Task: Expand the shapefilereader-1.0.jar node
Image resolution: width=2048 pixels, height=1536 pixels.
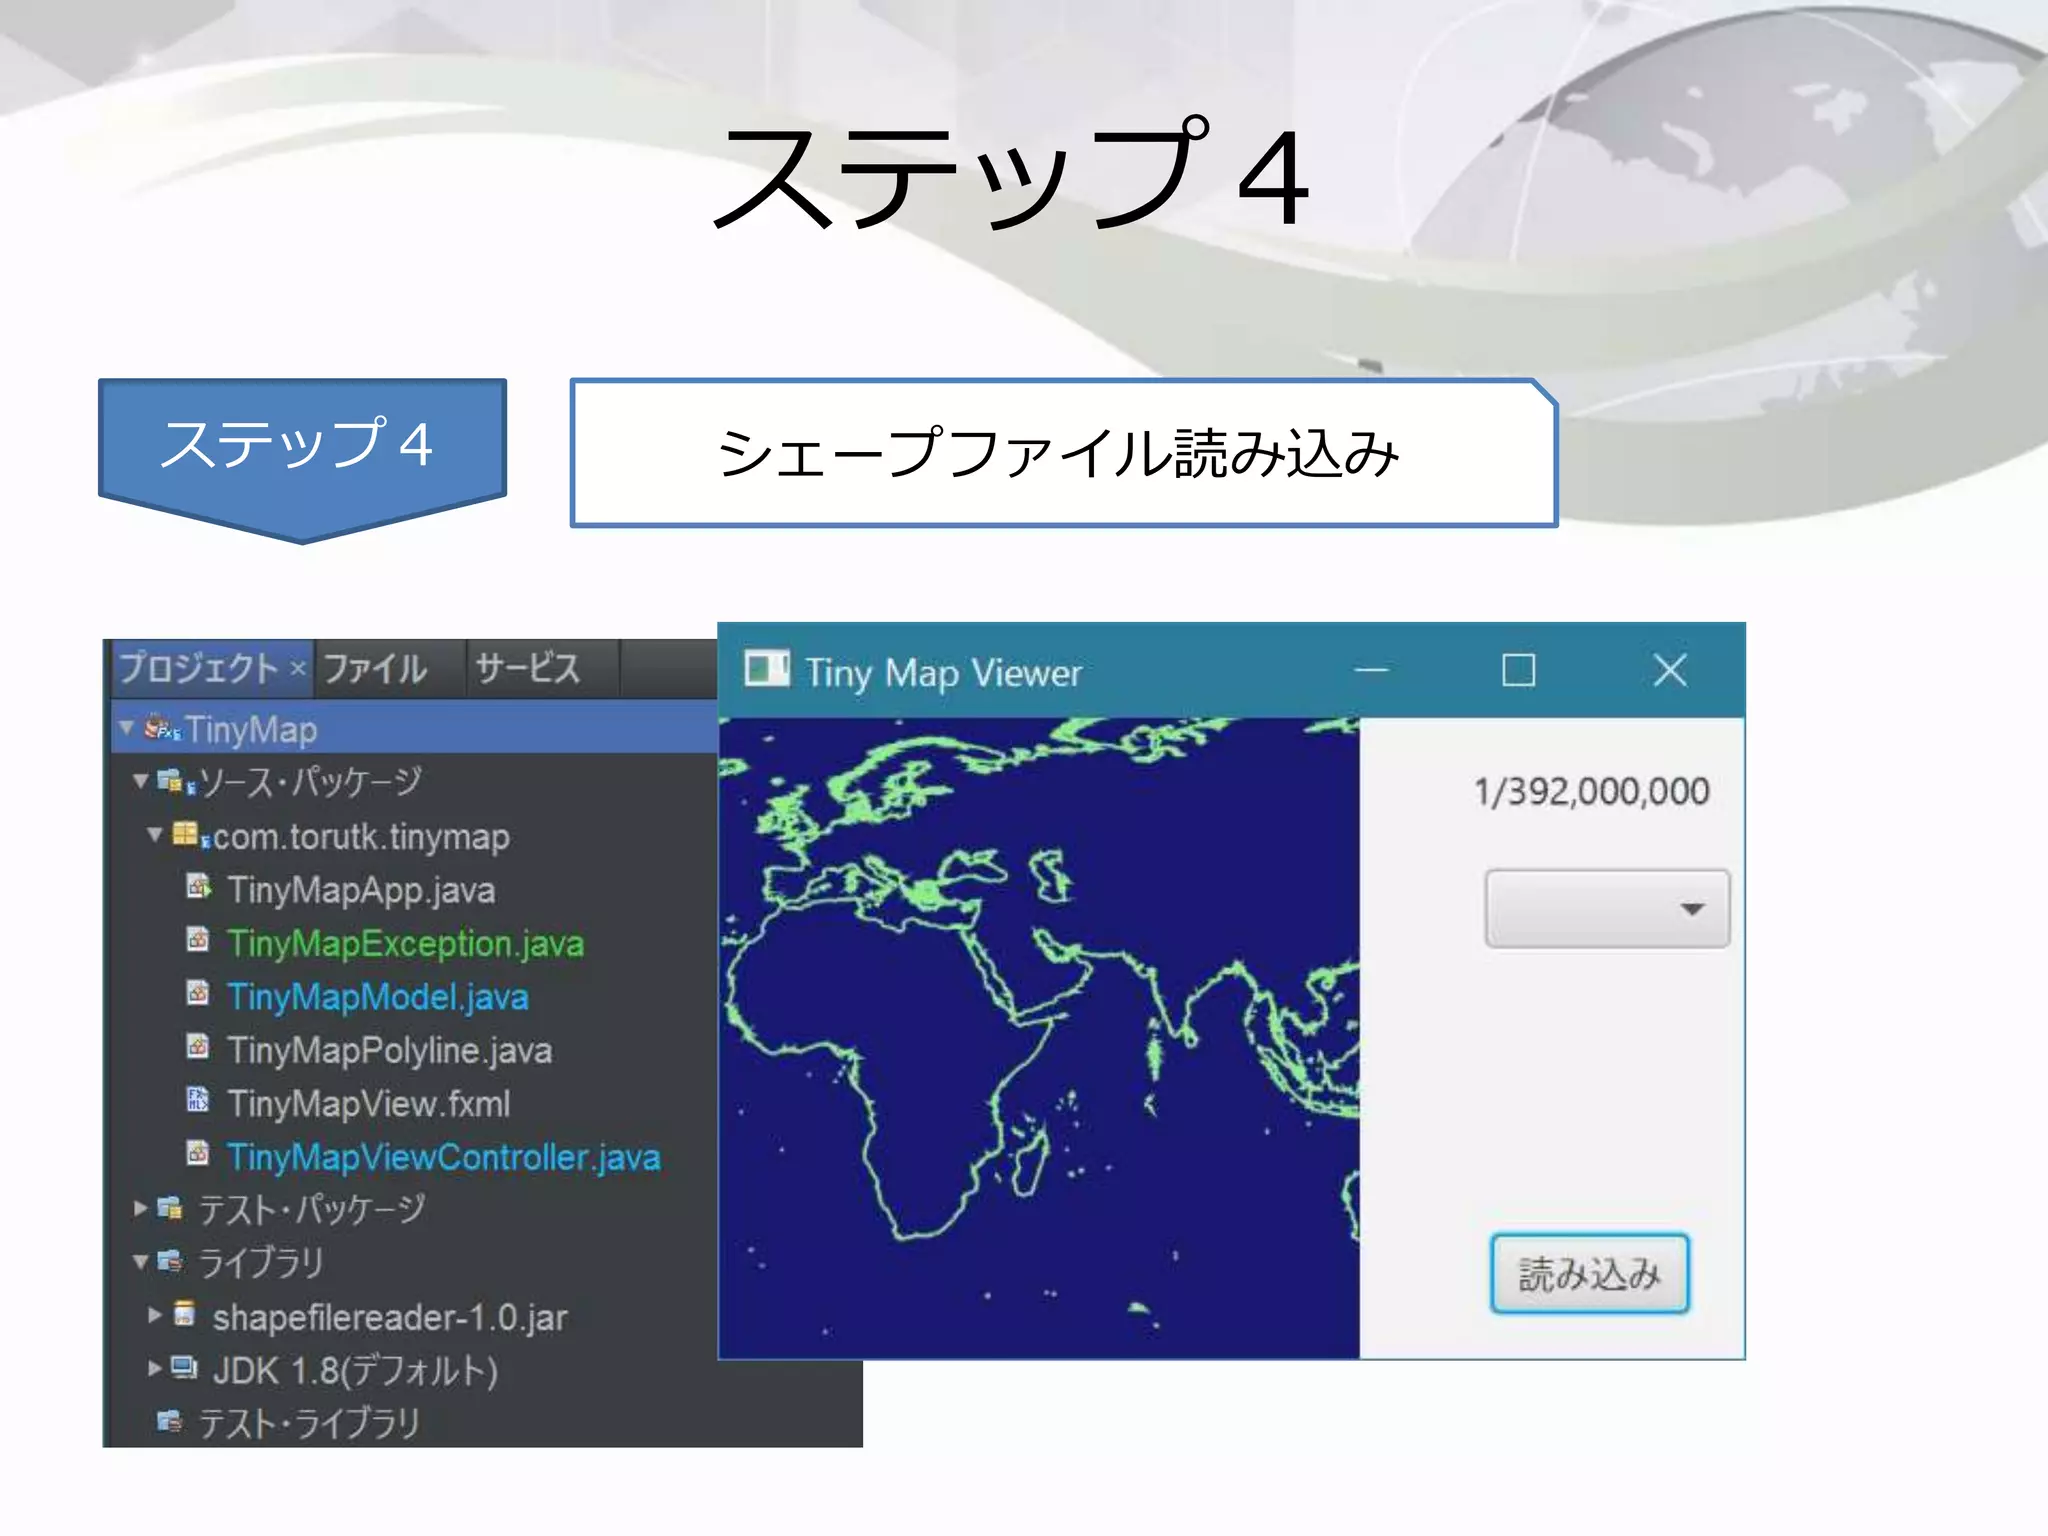Action: click(x=155, y=1314)
